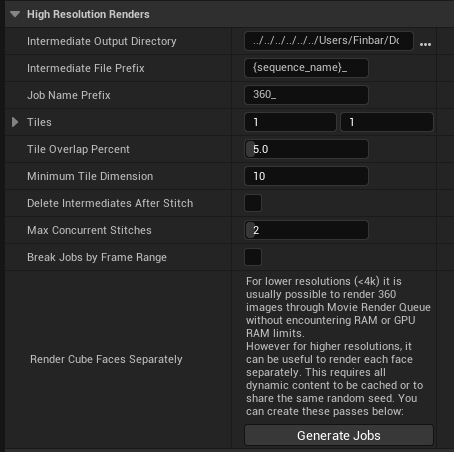
Task: Click the first Tiles value field
Action: pyautogui.click(x=290, y=122)
